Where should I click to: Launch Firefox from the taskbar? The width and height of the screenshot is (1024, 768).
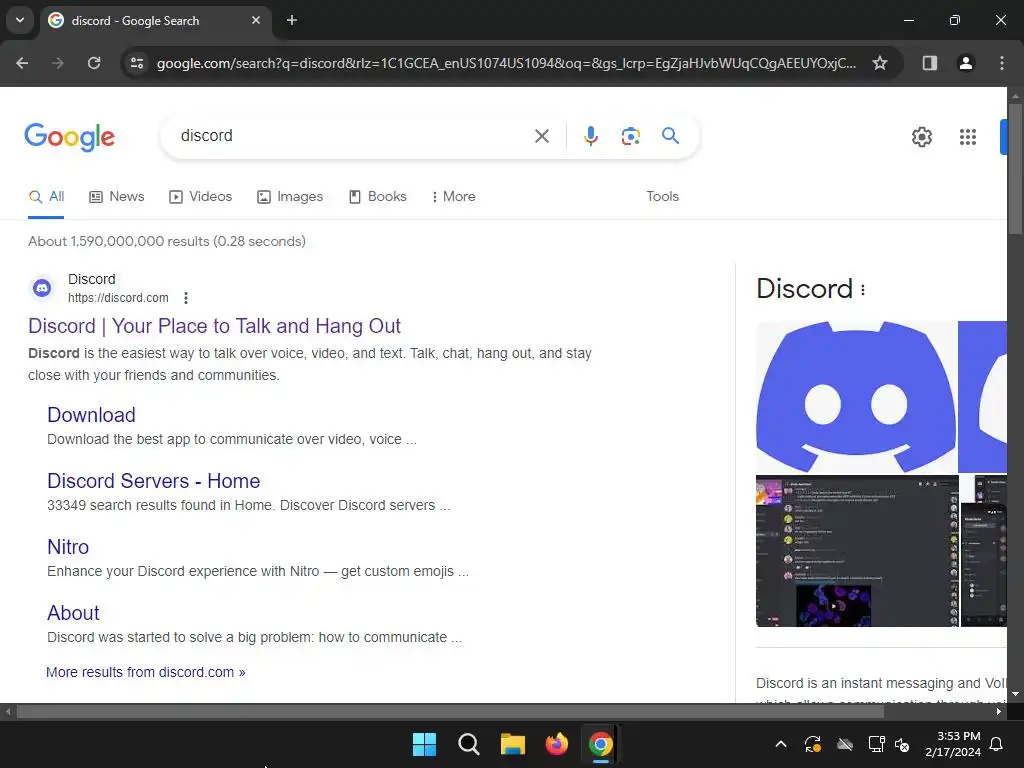coord(556,744)
